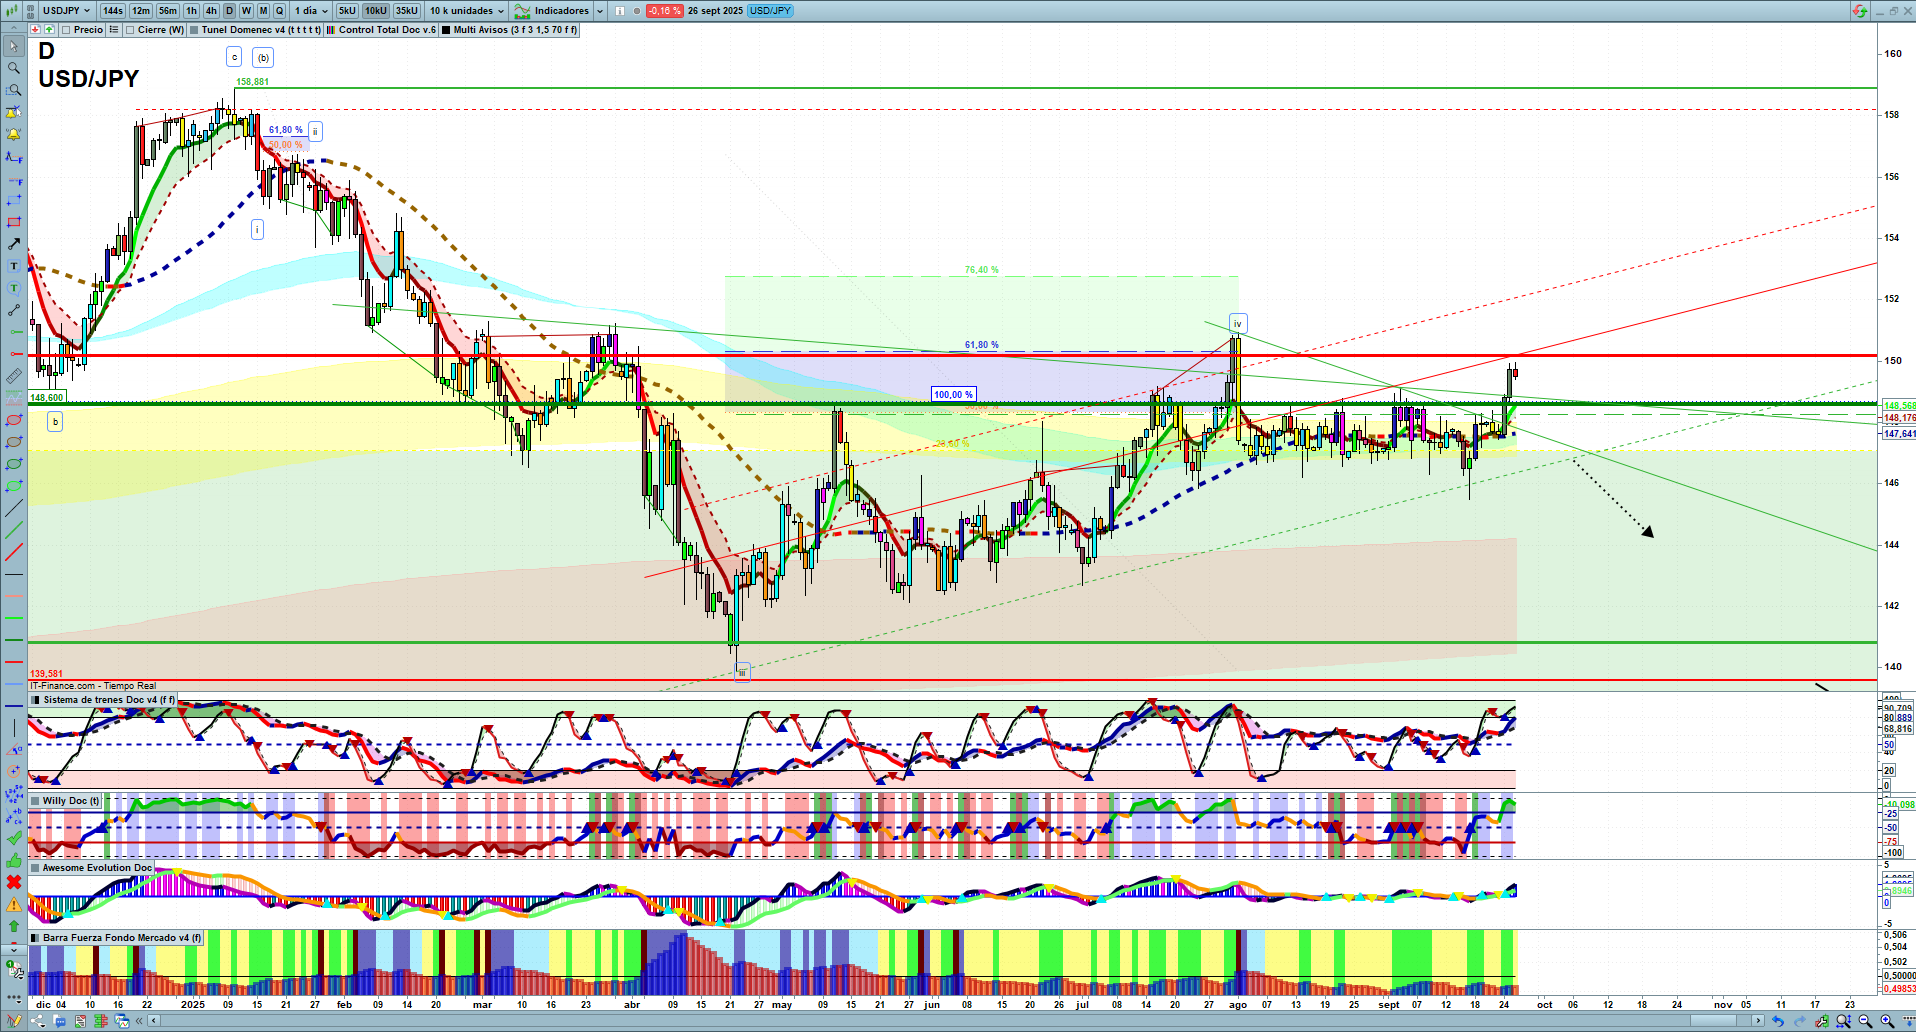This screenshot has height=1032, width=1916.
Task: Switch to the weekly W timeframe
Action: [246, 11]
